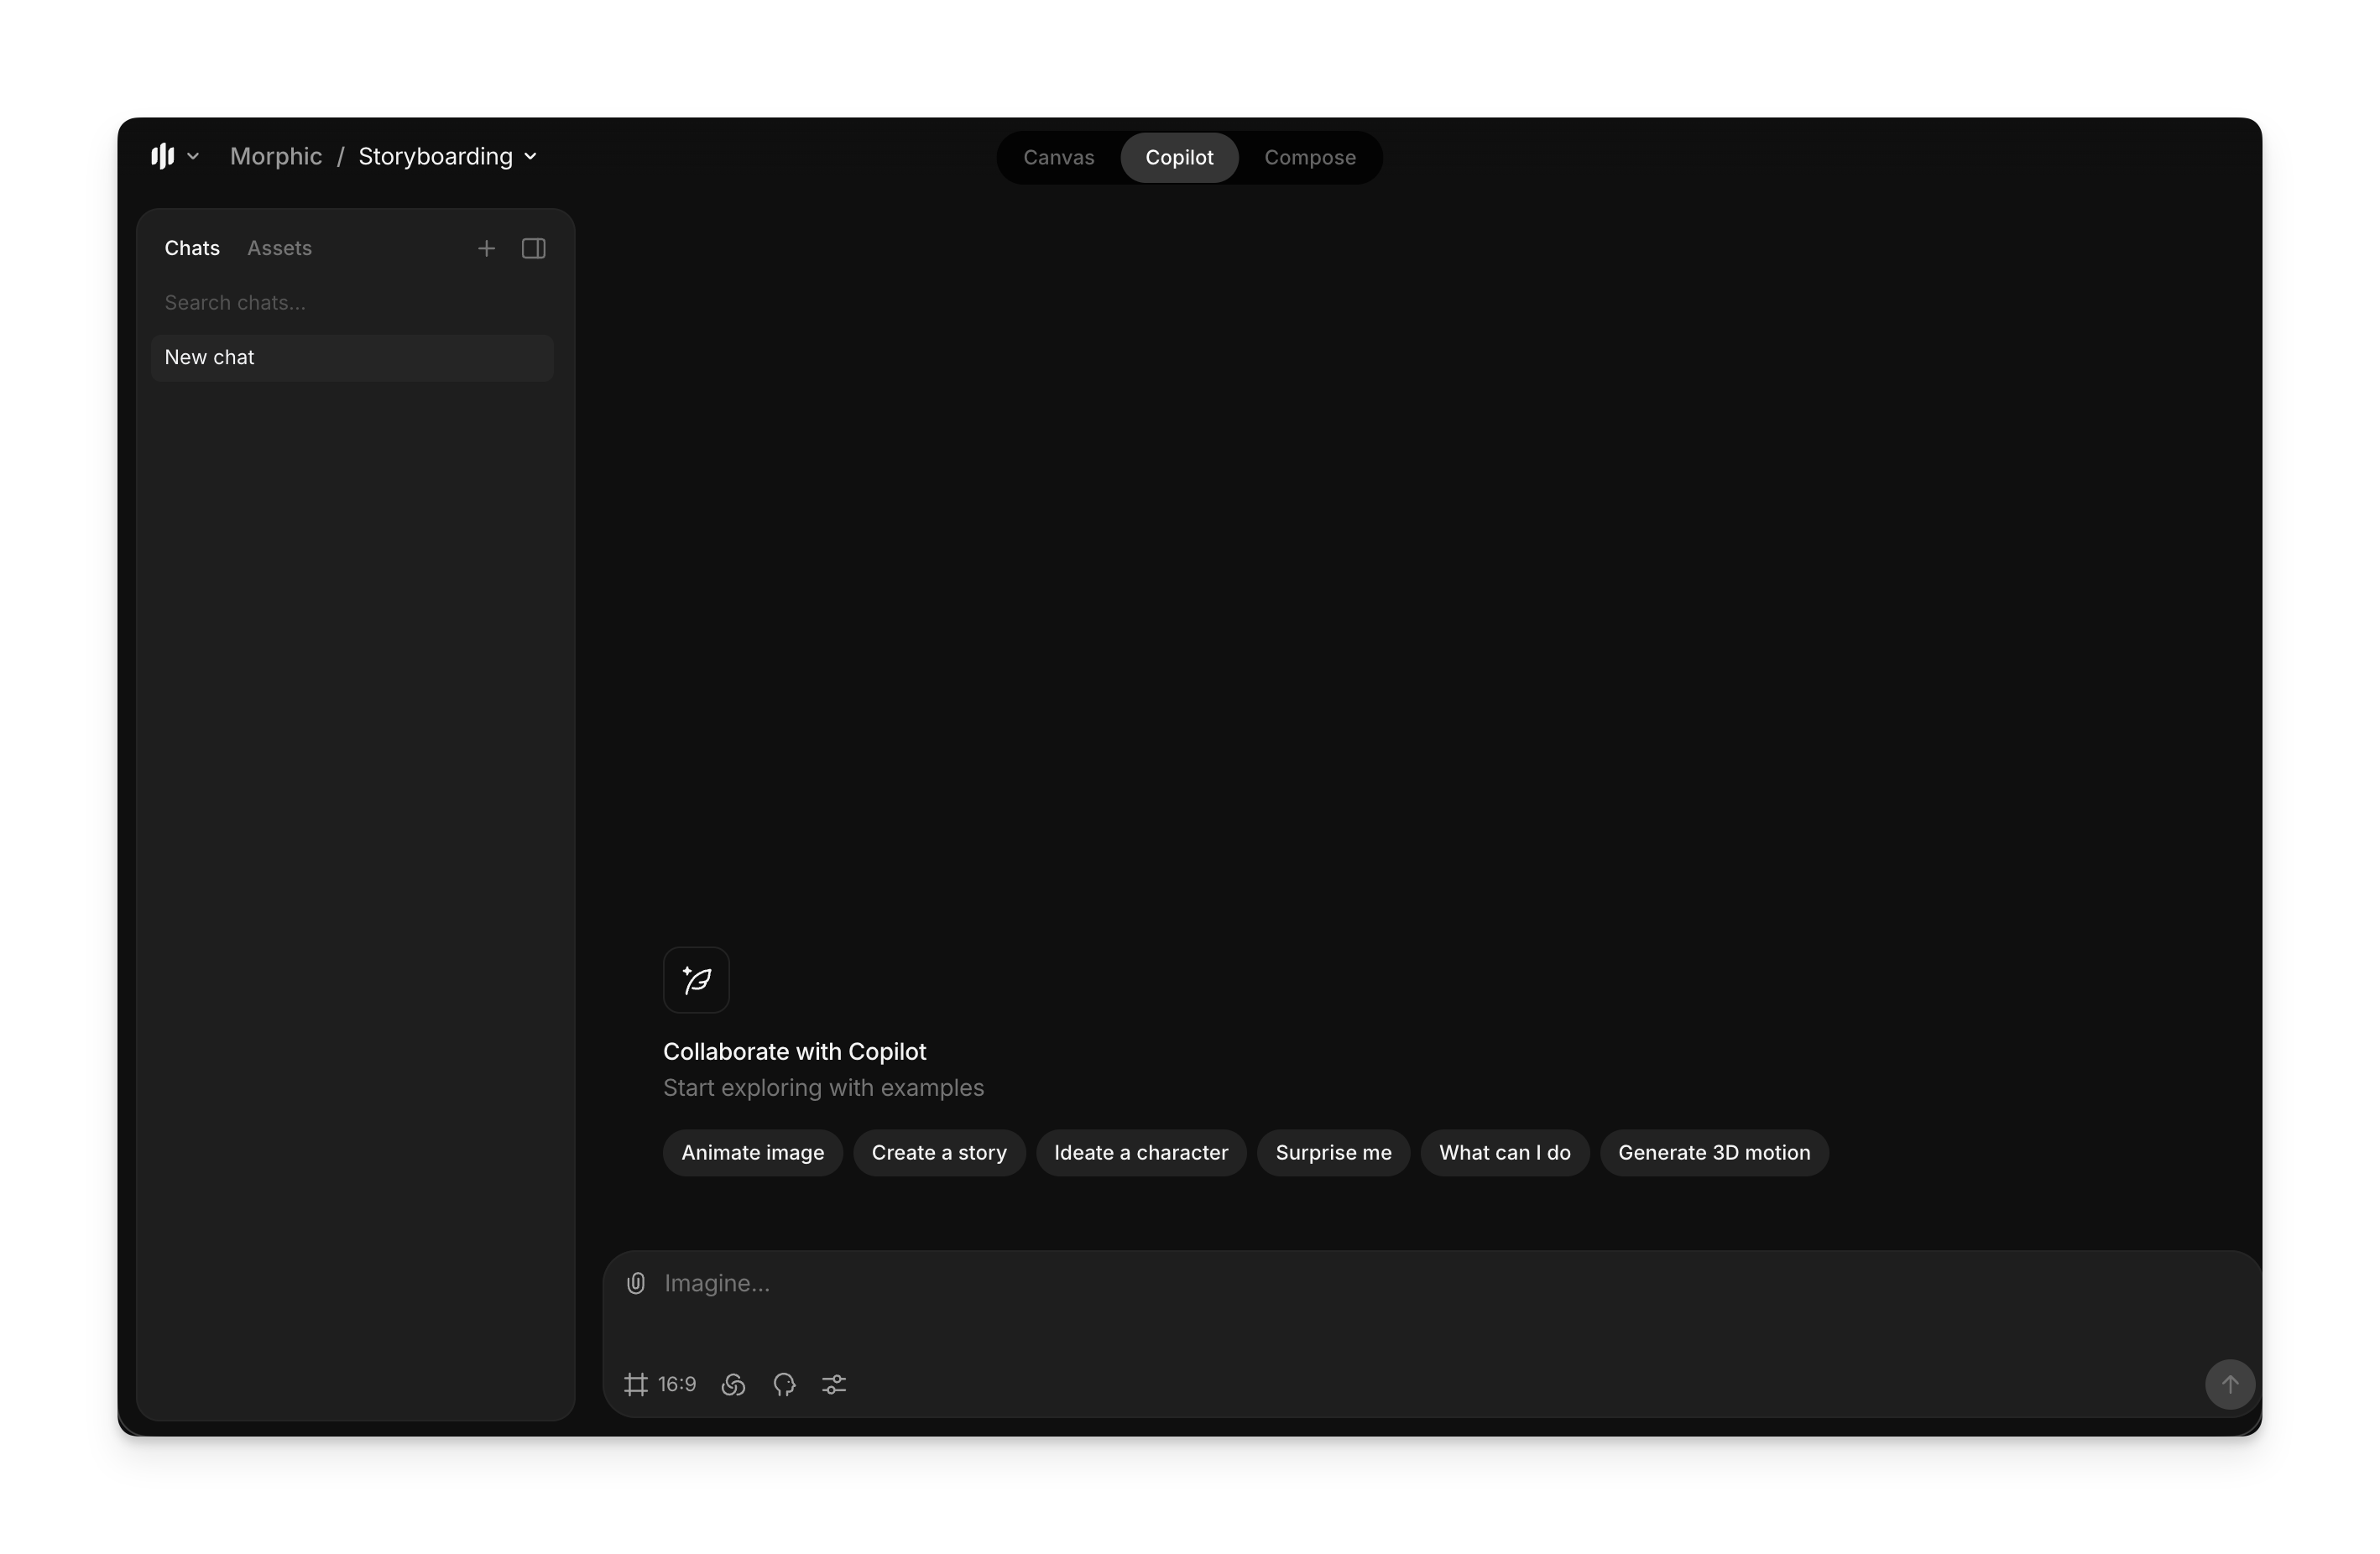The width and height of the screenshot is (2380, 1554).
Task: Open the Storyboarding project dropdown
Action: (x=447, y=156)
